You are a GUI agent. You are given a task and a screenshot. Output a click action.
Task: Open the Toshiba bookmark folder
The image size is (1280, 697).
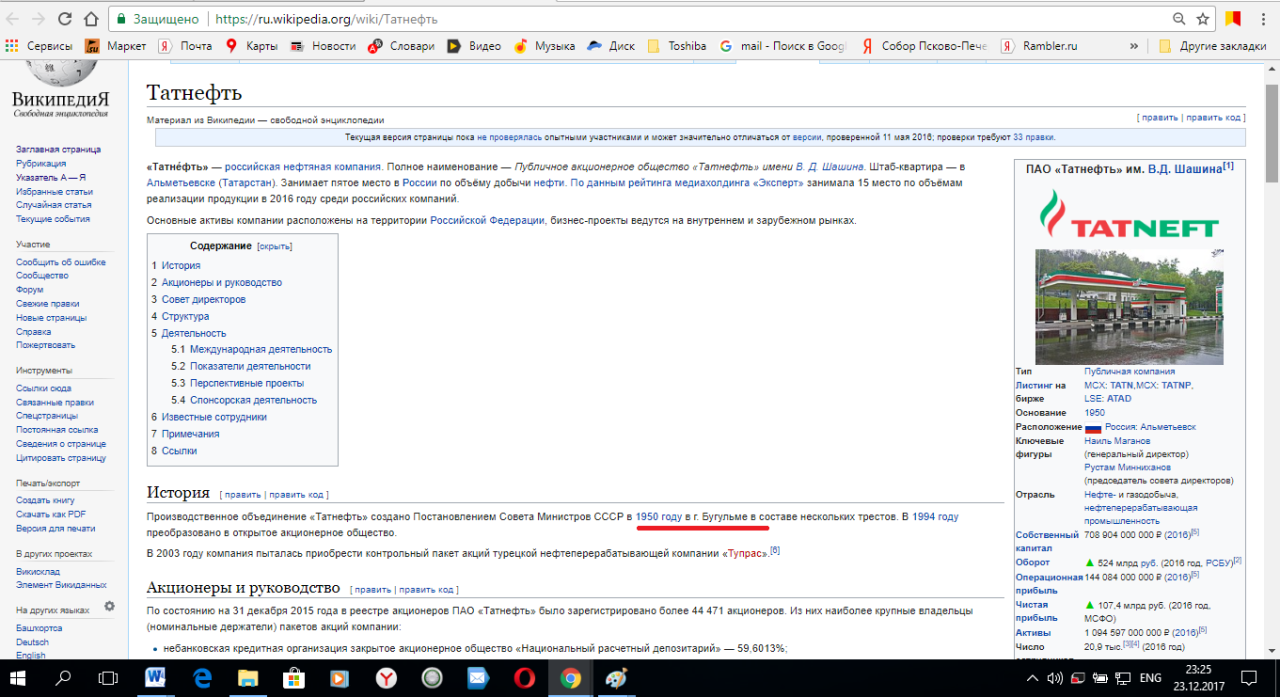(677, 46)
